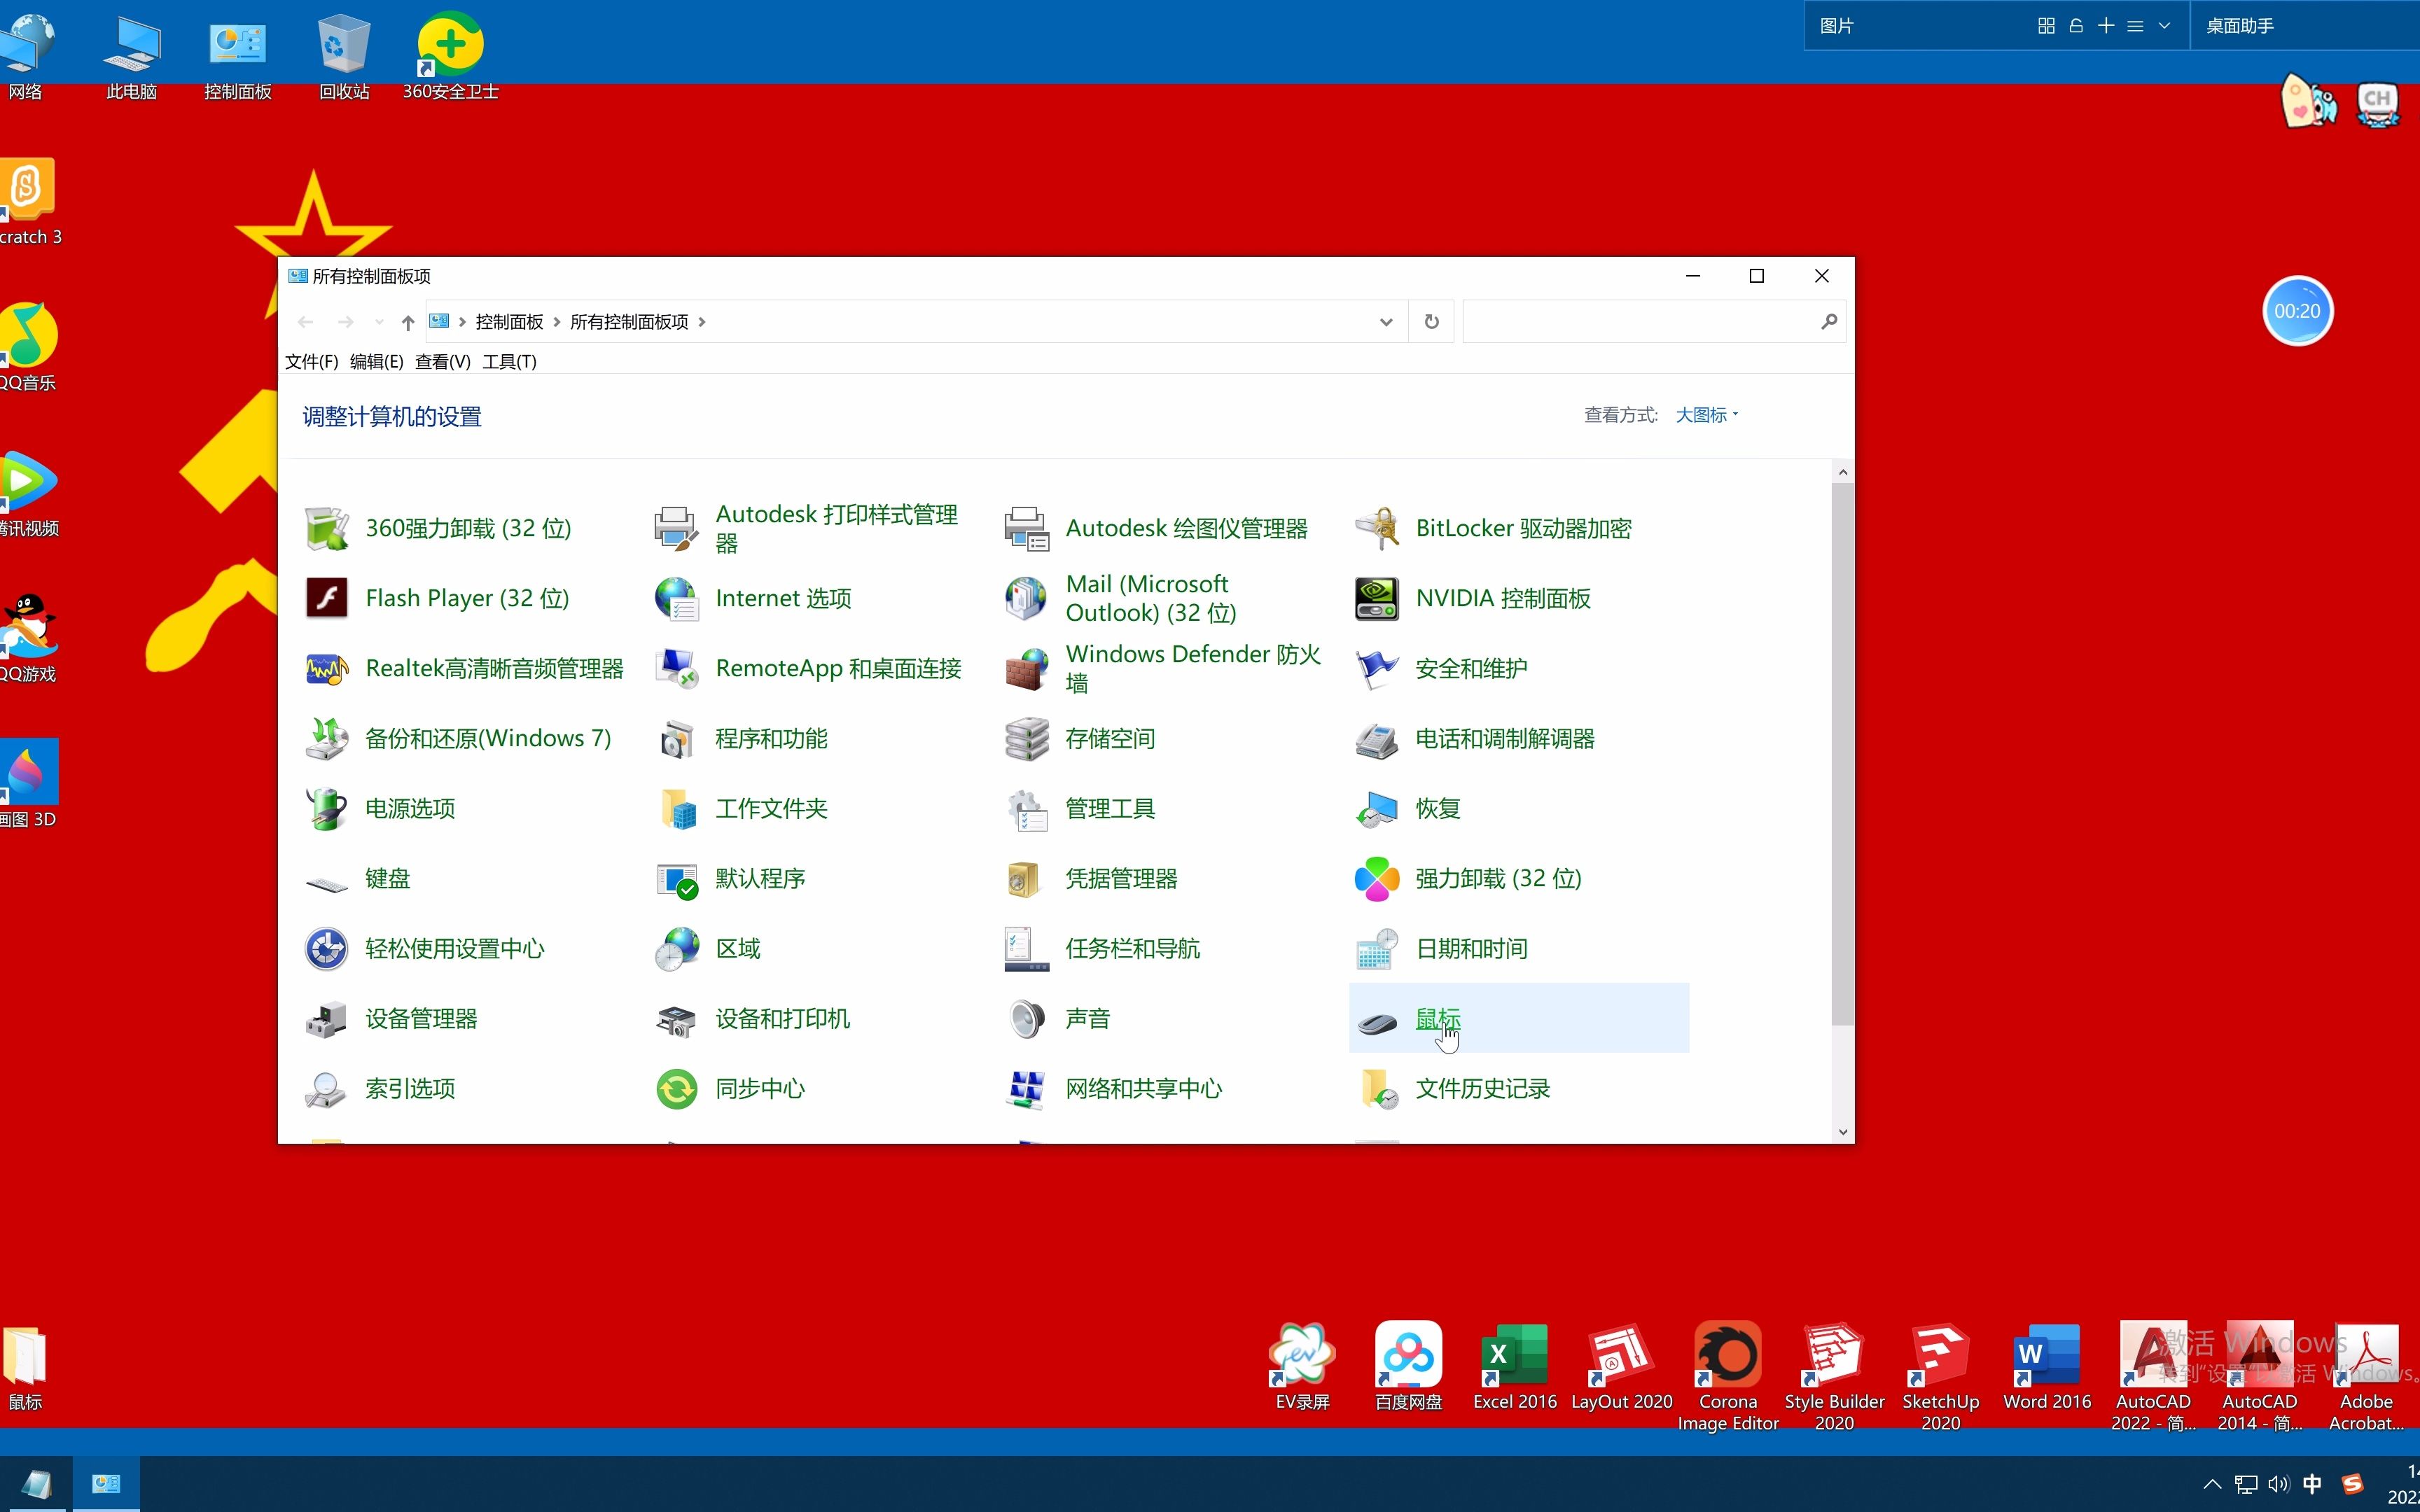
Task: Open the Windows Defender 防火墙 icon
Action: [1026, 668]
